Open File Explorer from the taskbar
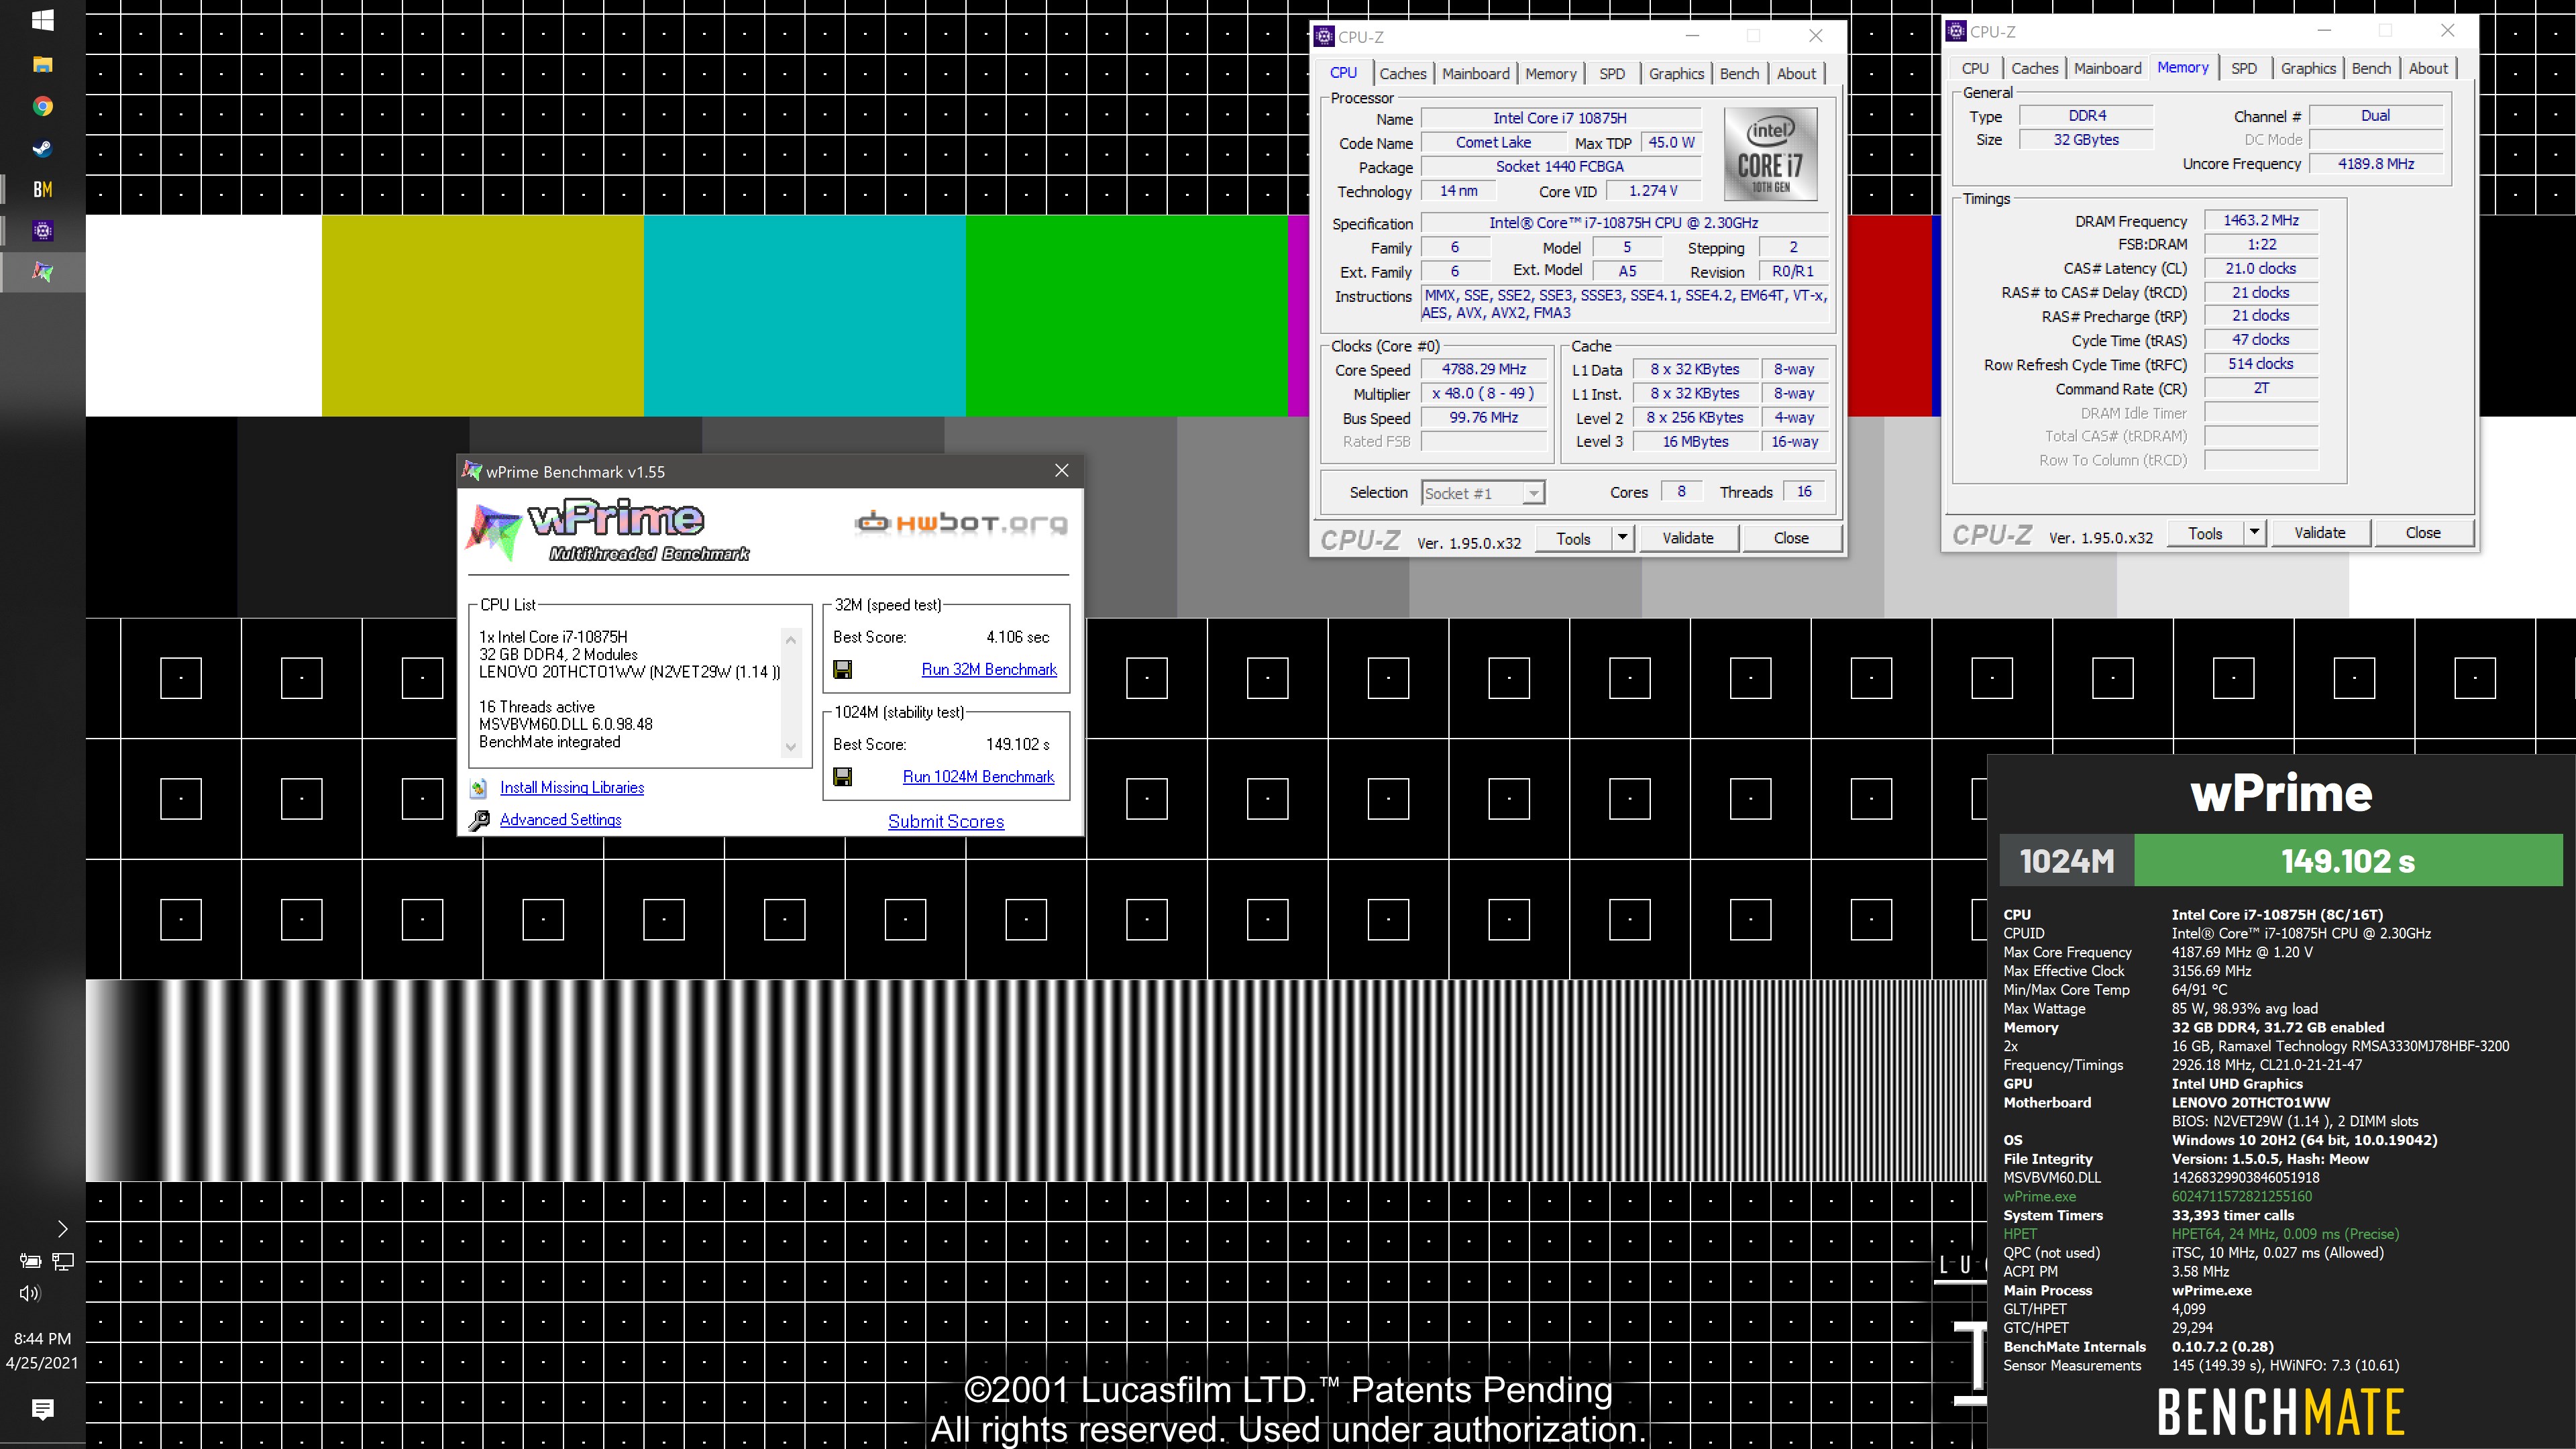Viewport: 2576px width, 1449px height. pyautogui.click(x=42, y=64)
